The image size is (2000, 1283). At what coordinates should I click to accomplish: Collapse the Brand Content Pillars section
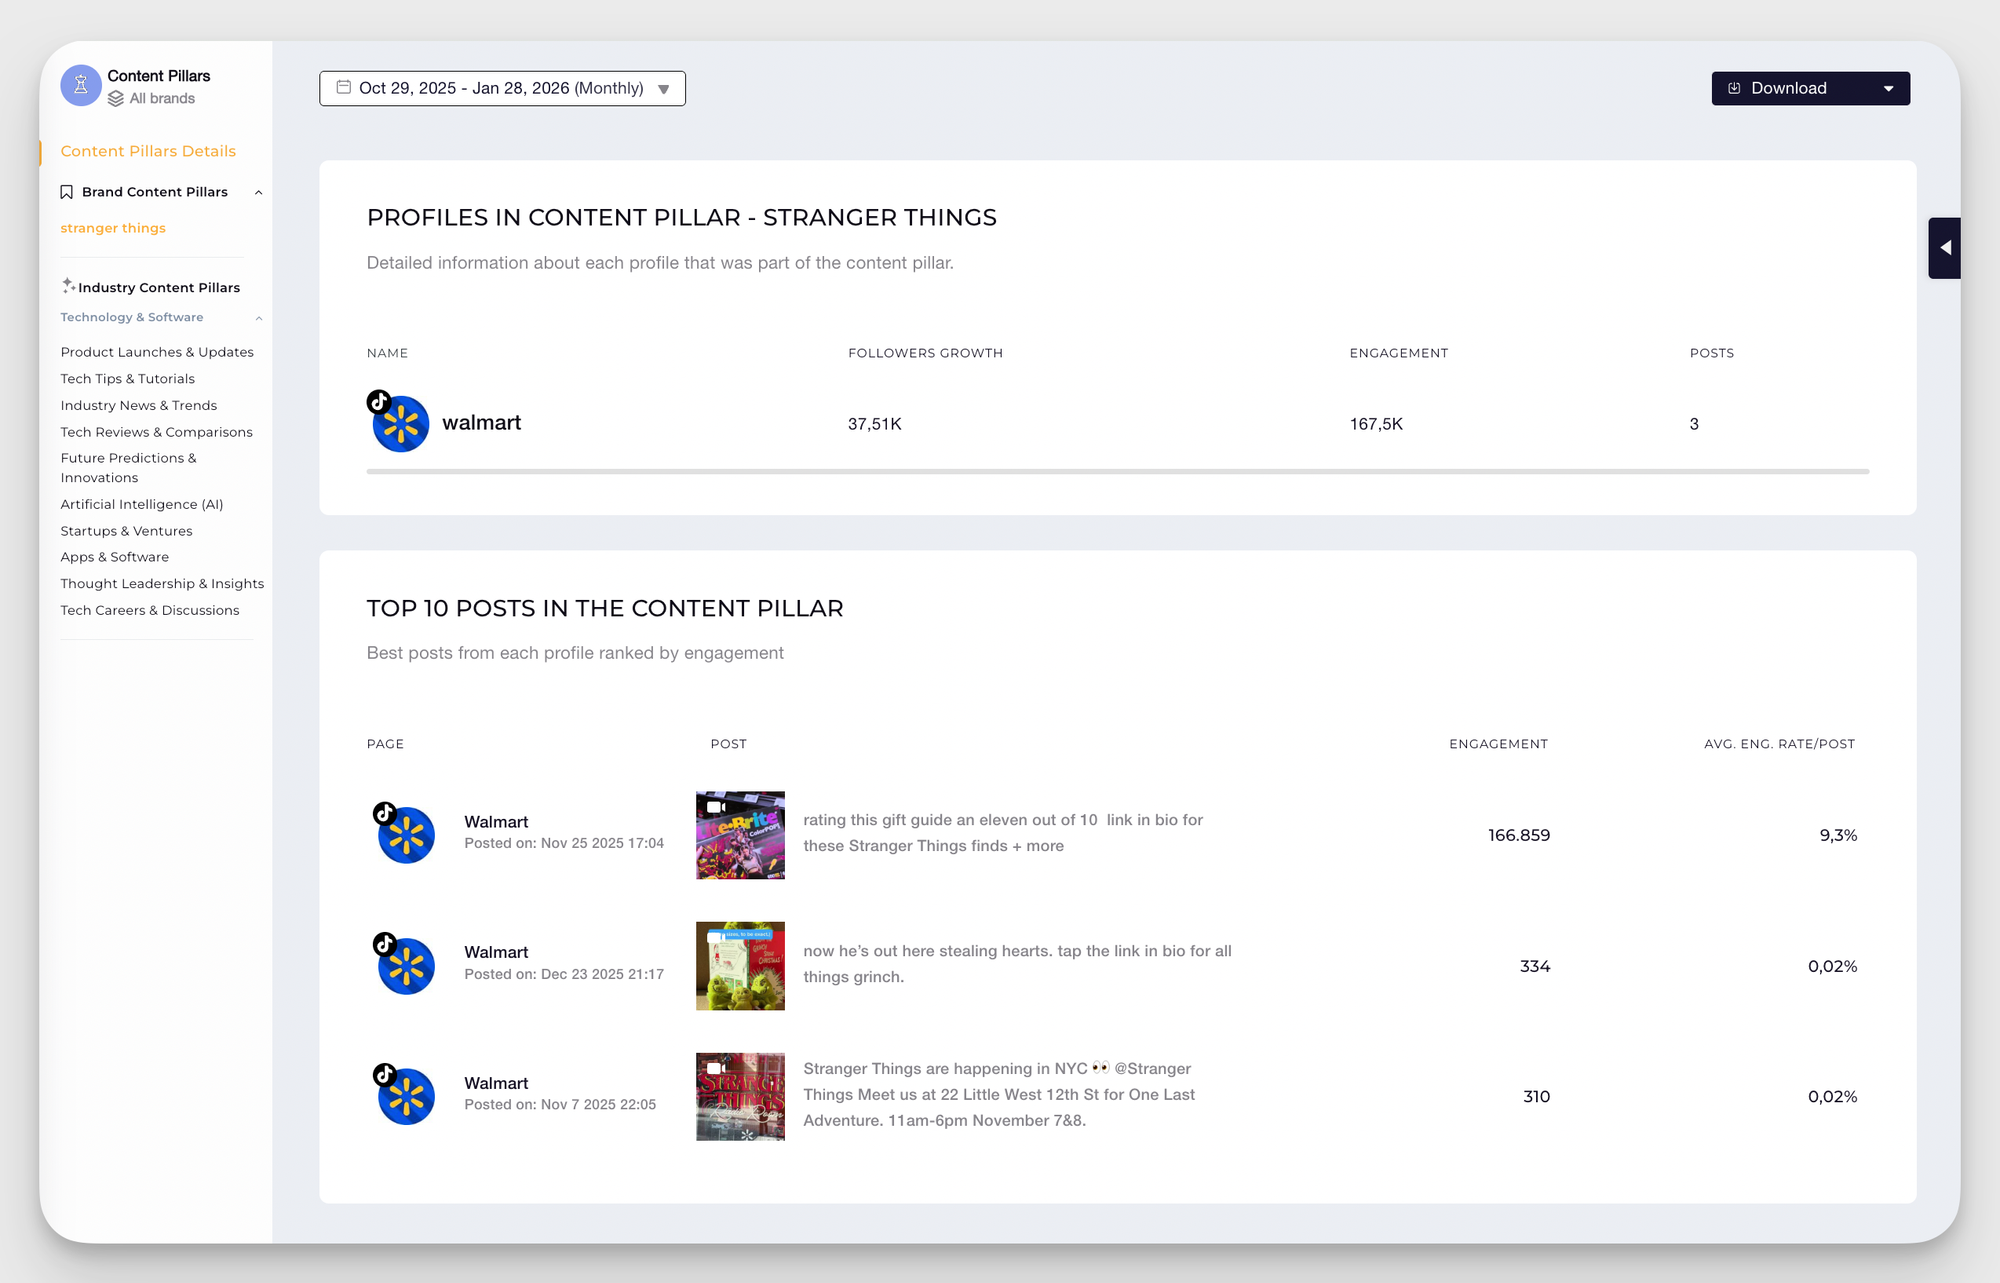tap(259, 191)
